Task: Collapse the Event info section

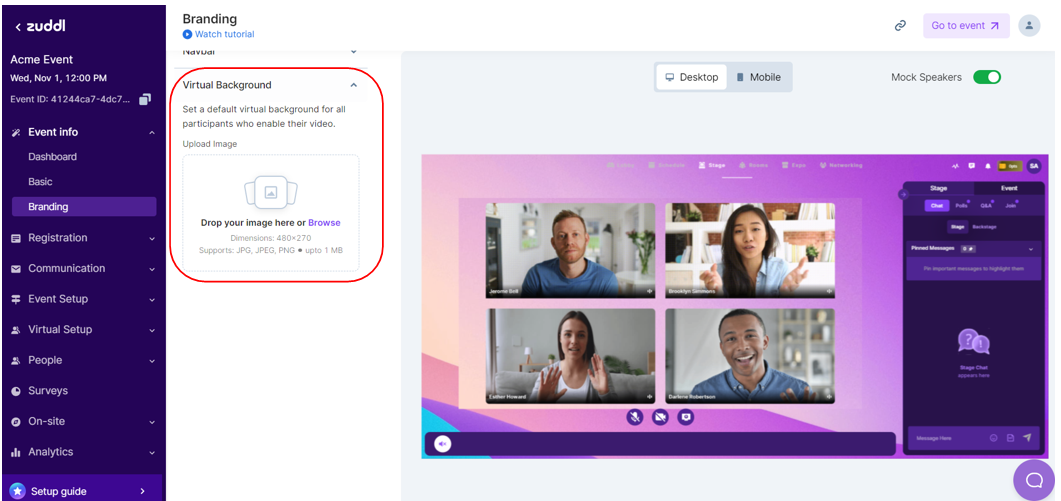Action: coord(152,133)
